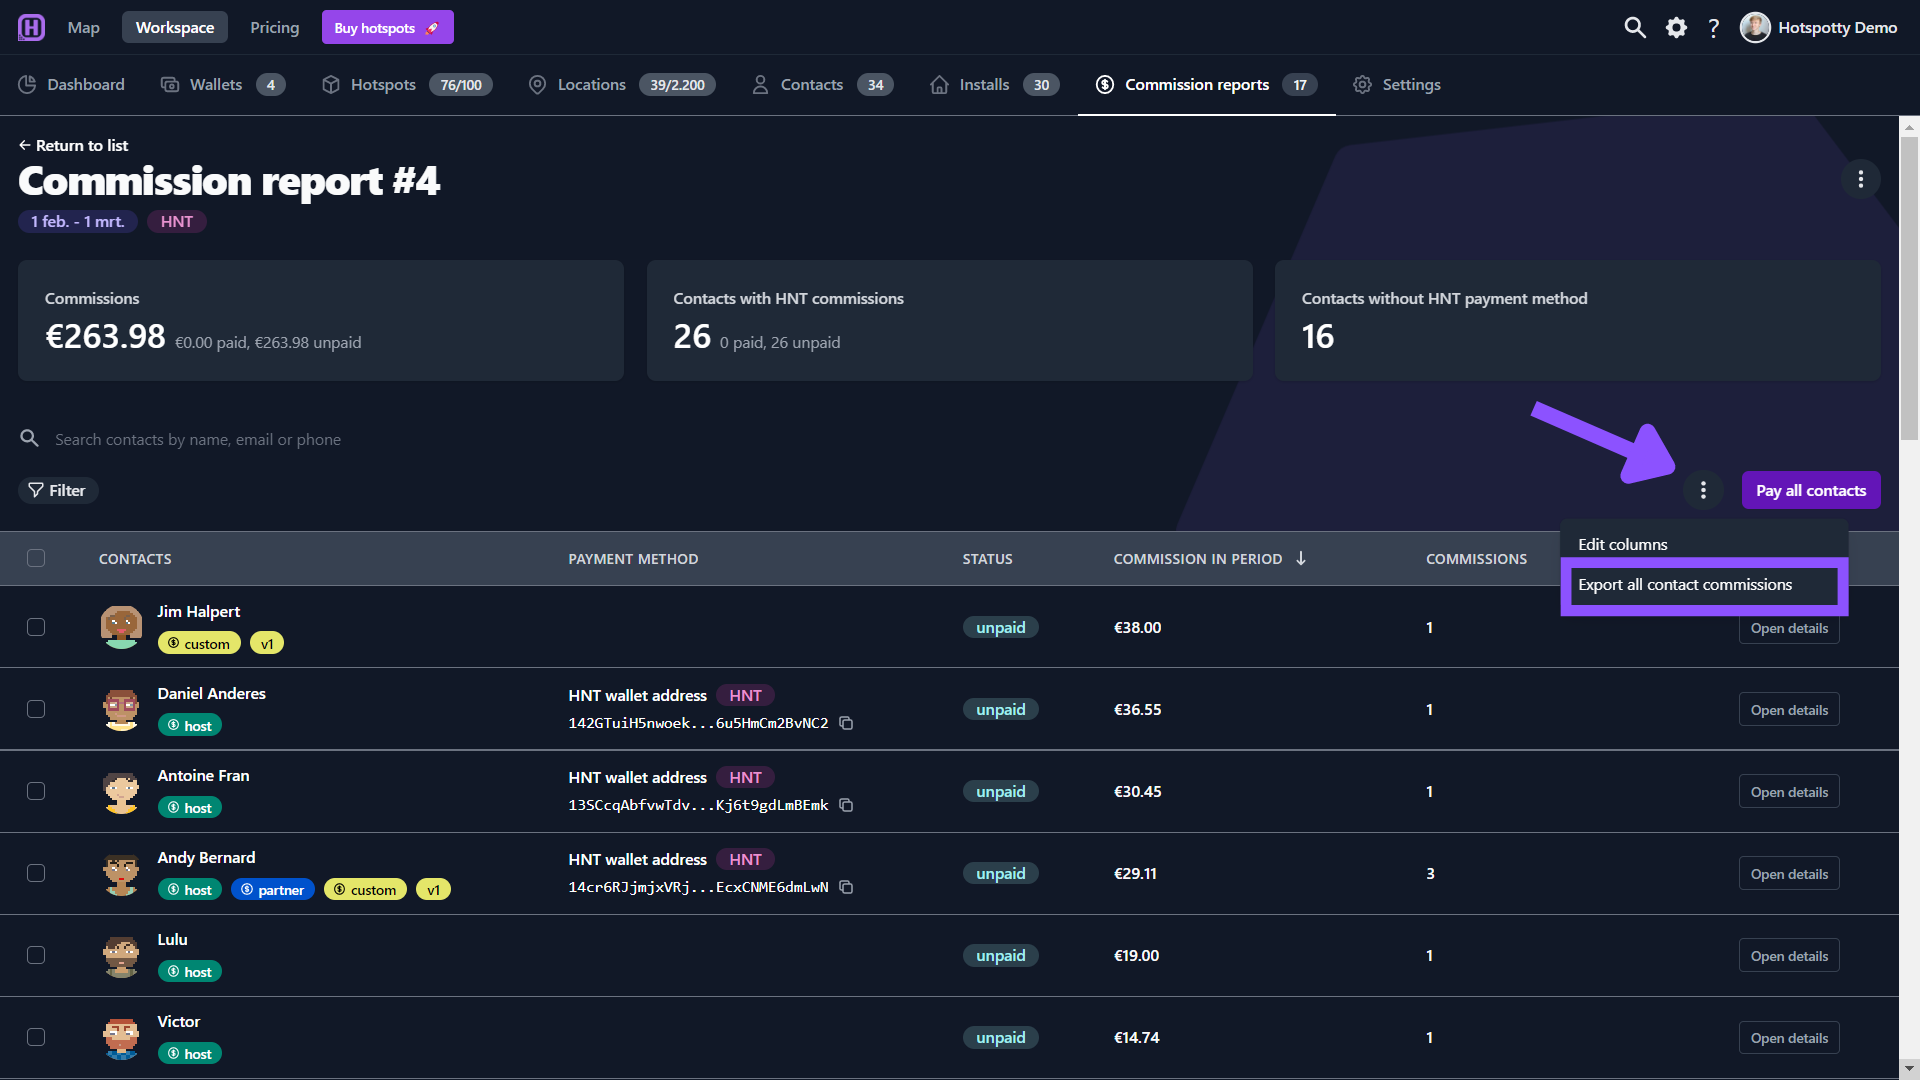The width and height of the screenshot is (1920, 1080).
Task: Click the search contacts input field
Action: [500, 439]
